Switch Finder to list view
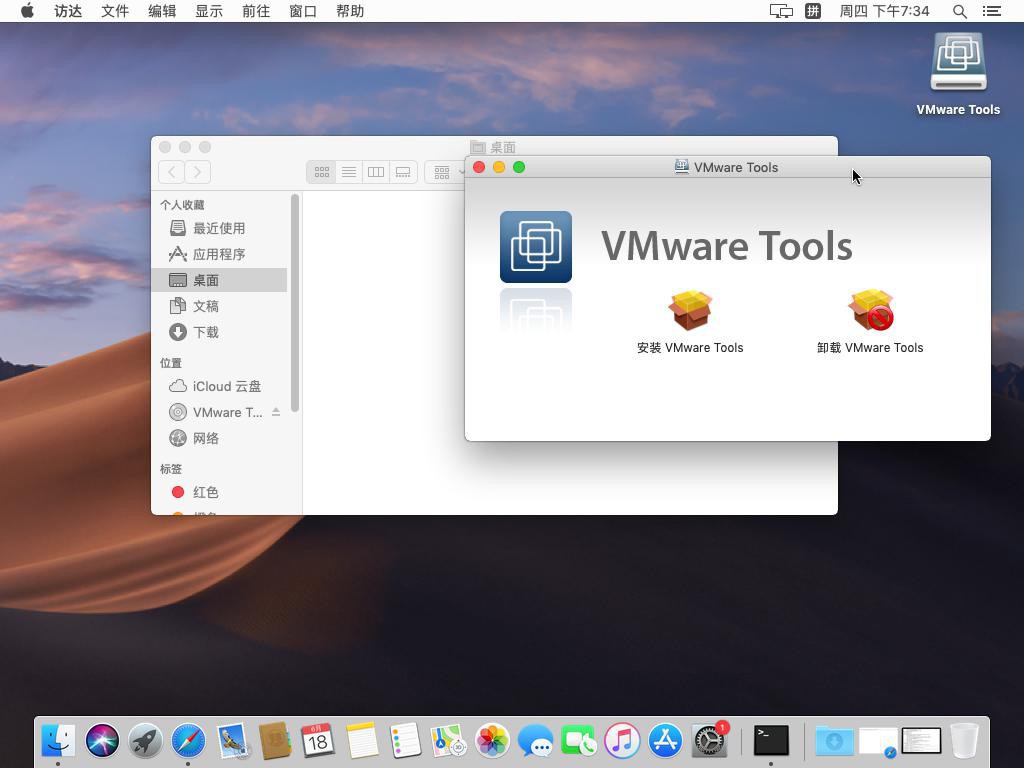 (349, 172)
